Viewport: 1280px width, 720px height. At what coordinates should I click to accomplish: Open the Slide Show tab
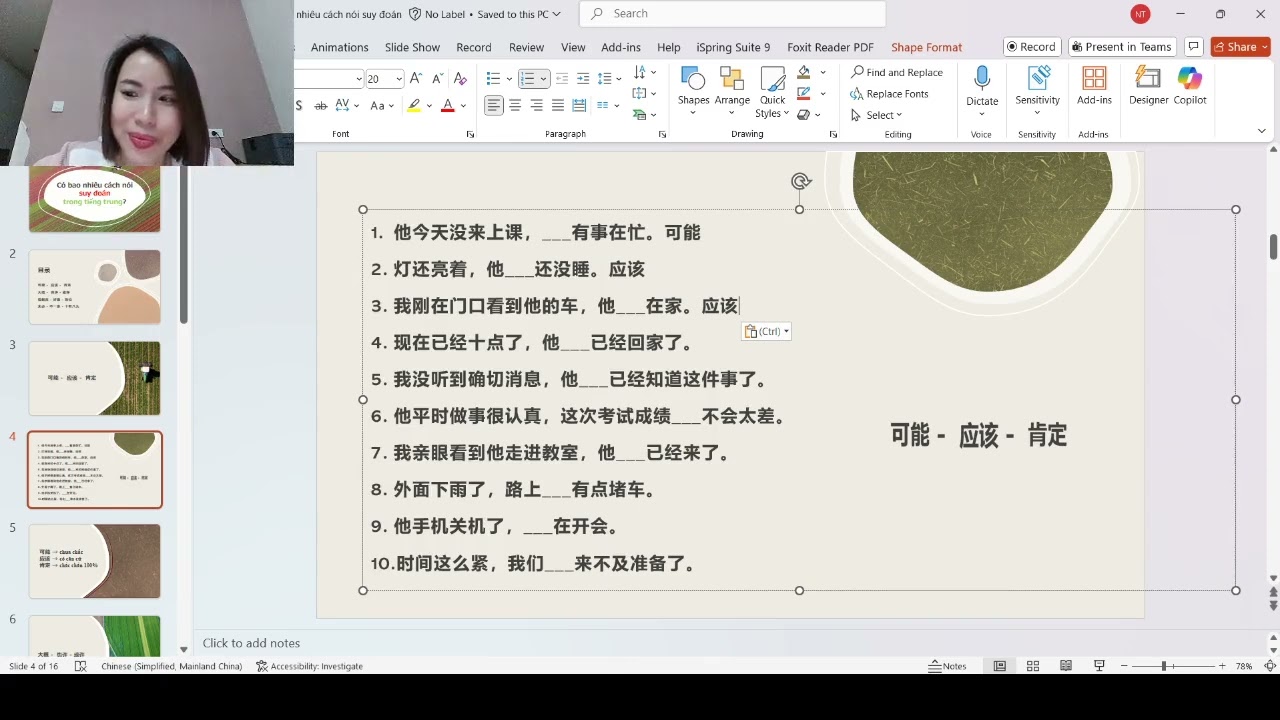pyautogui.click(x=412, y=47)
